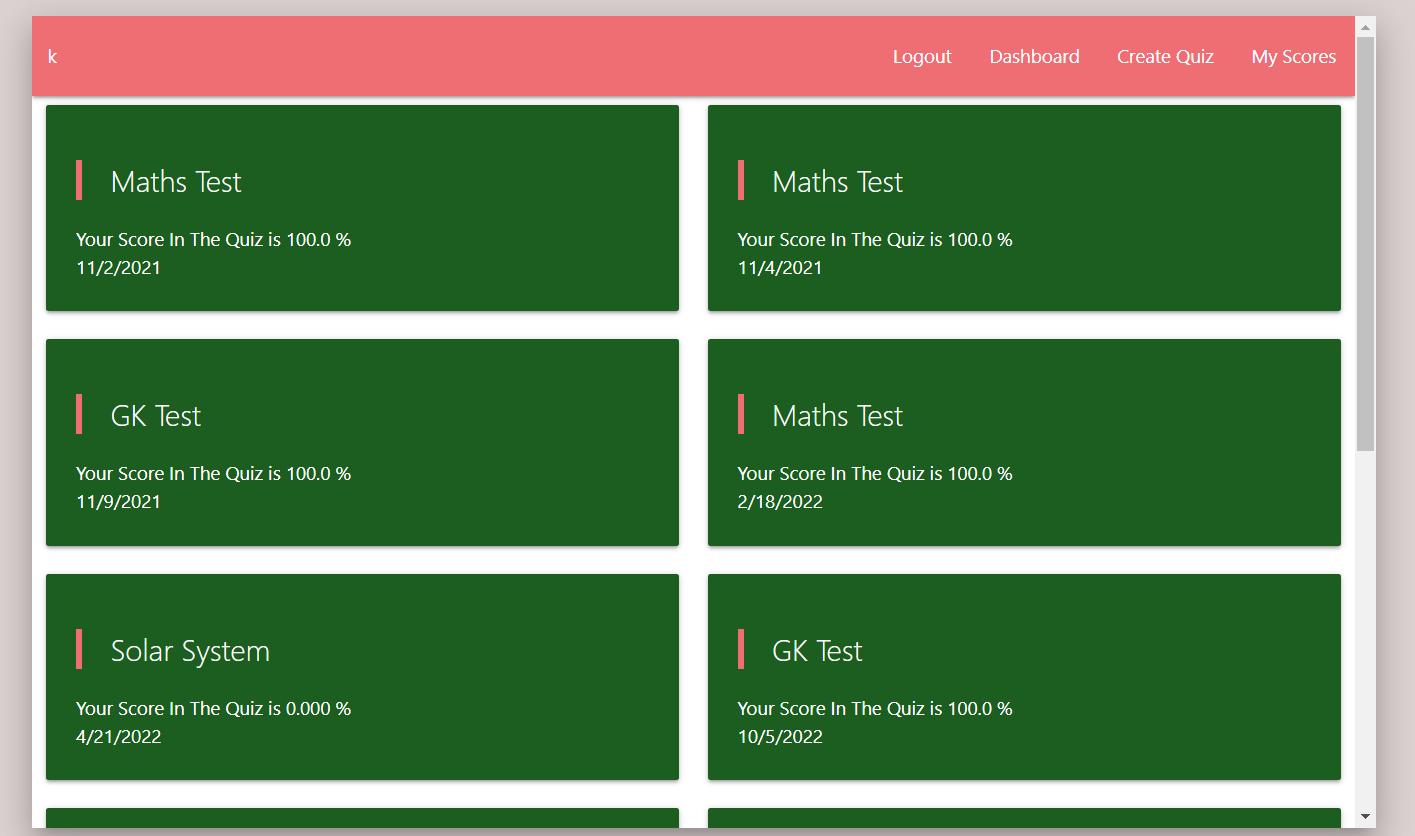Click the date 11/4/2021
The height and width of the screenshot is (836, 1415).
(x=780, y=268)
